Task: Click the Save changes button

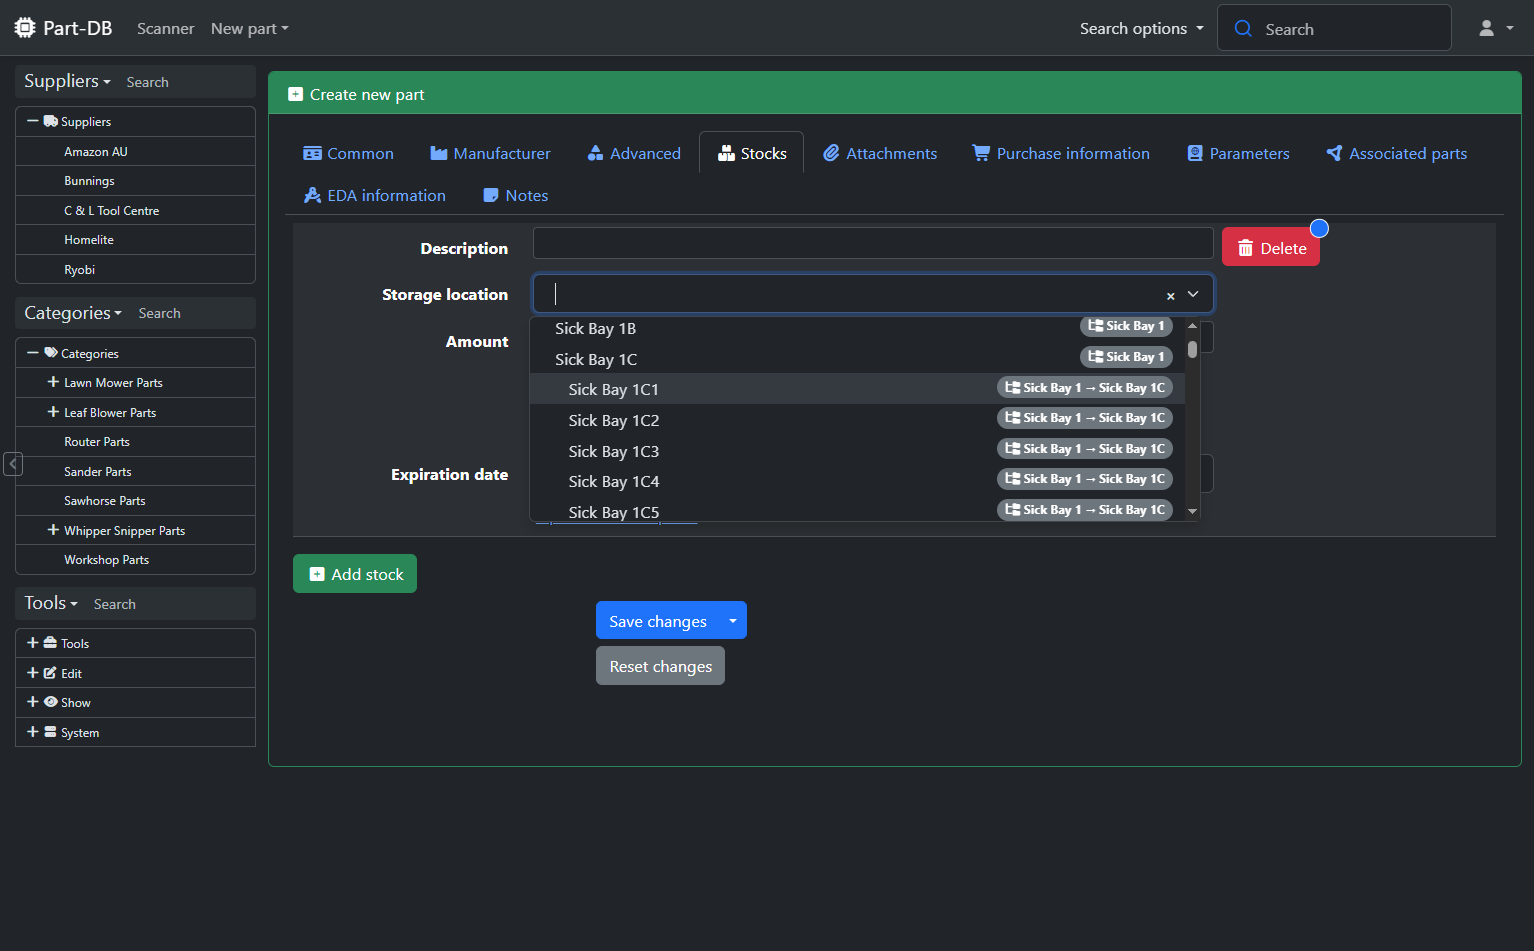Action: pyautogui.click(x=658, y=621)
